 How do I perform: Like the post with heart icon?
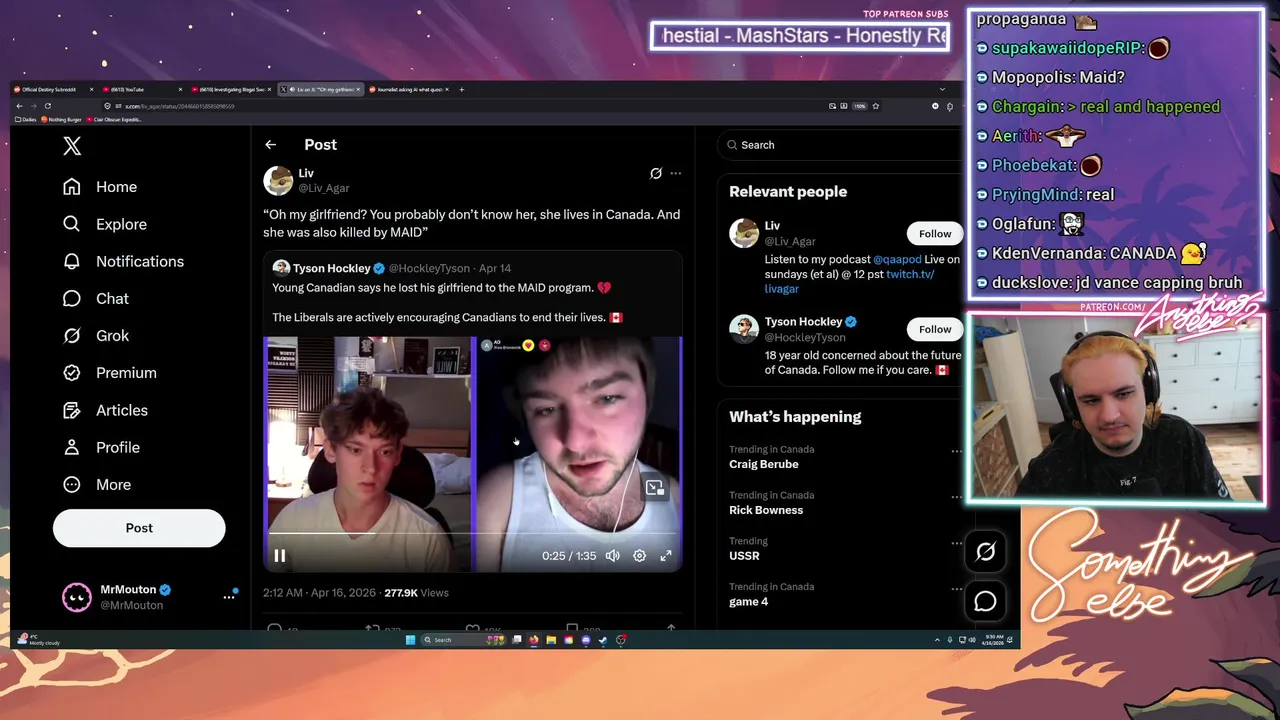472,629
